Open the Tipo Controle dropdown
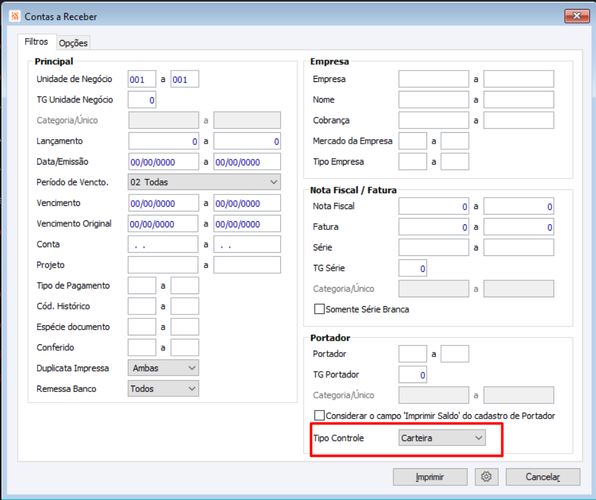The image size is (596, 500). (442, 438)
